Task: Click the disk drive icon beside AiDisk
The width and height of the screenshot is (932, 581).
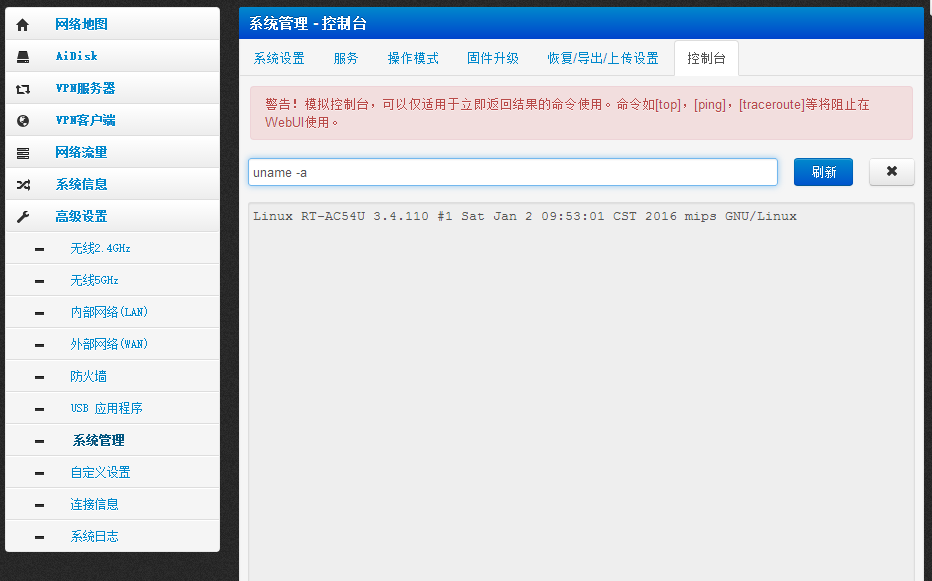Action: (x=23, y=56)
